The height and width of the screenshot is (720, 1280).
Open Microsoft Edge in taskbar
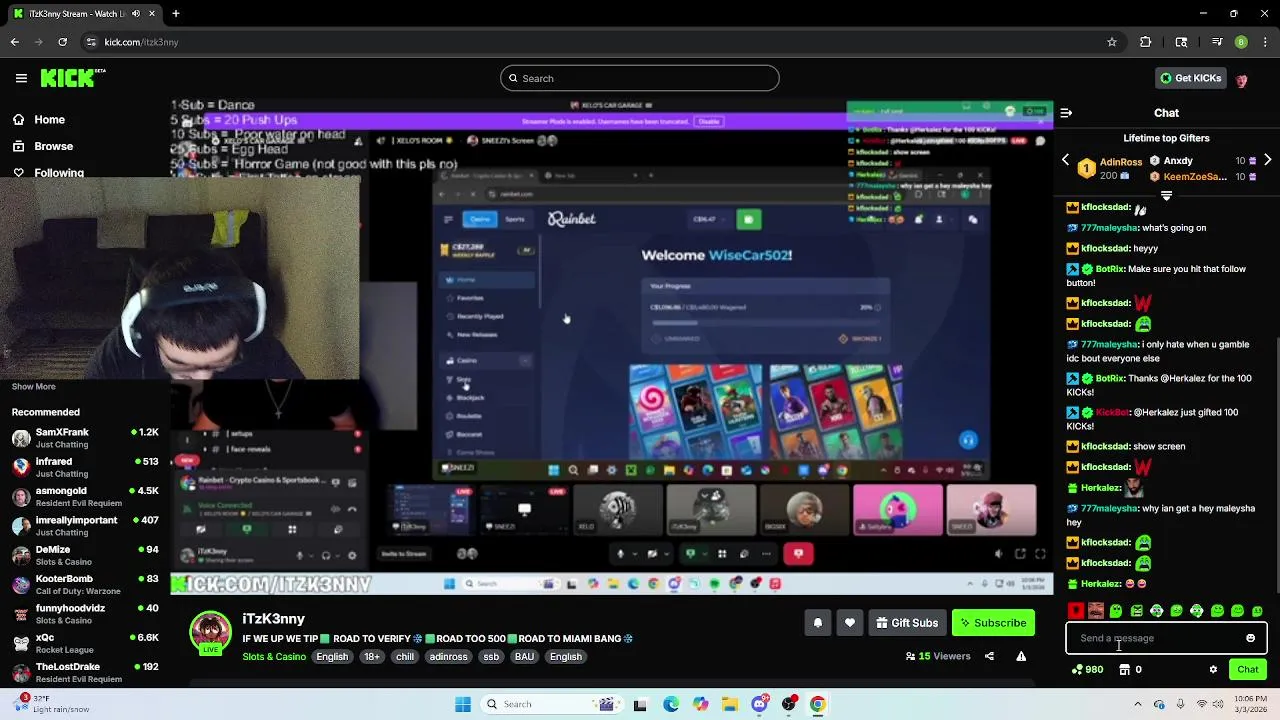point(671,704)
